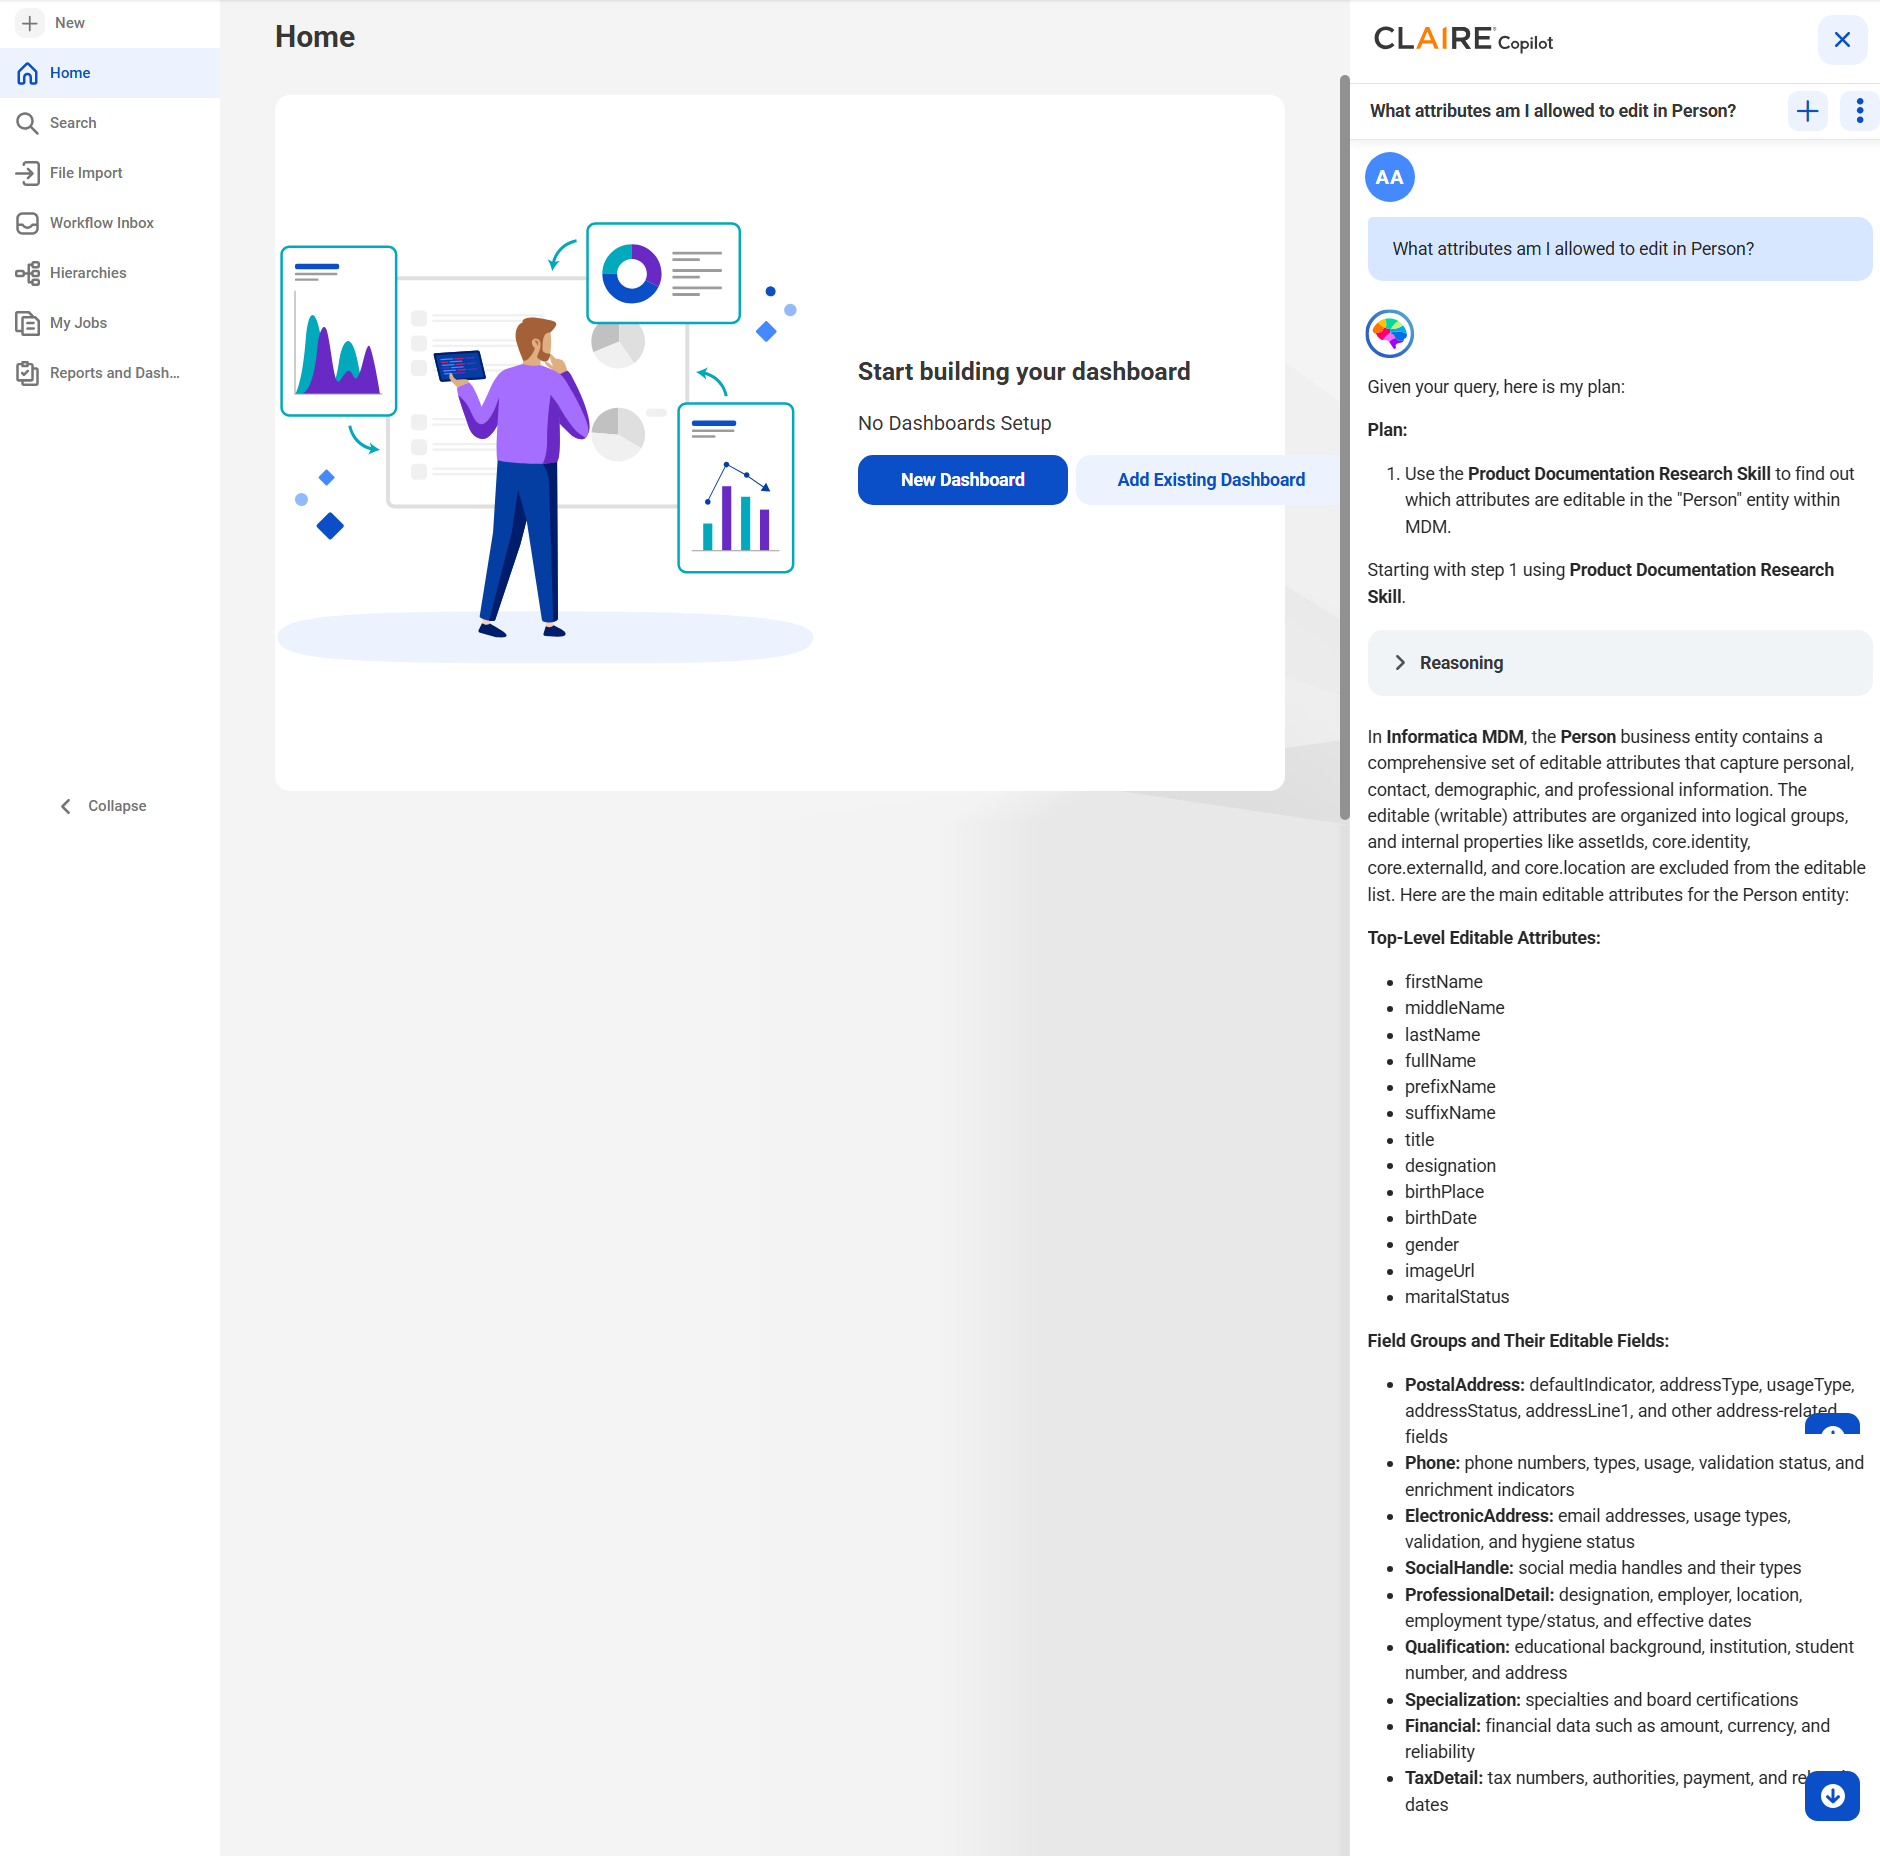The image size is (1880, 1856).
Task: Open the Home sidebar item
Action: coord(110,73)
